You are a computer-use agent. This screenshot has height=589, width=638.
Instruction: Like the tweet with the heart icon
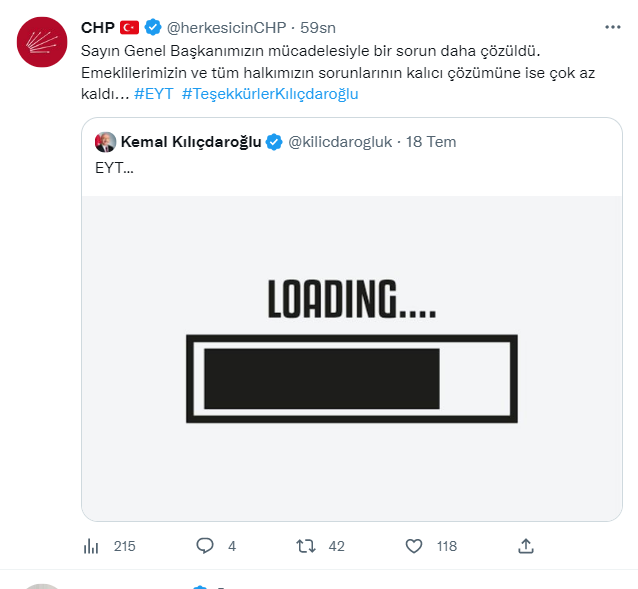[x=414, y=546]
